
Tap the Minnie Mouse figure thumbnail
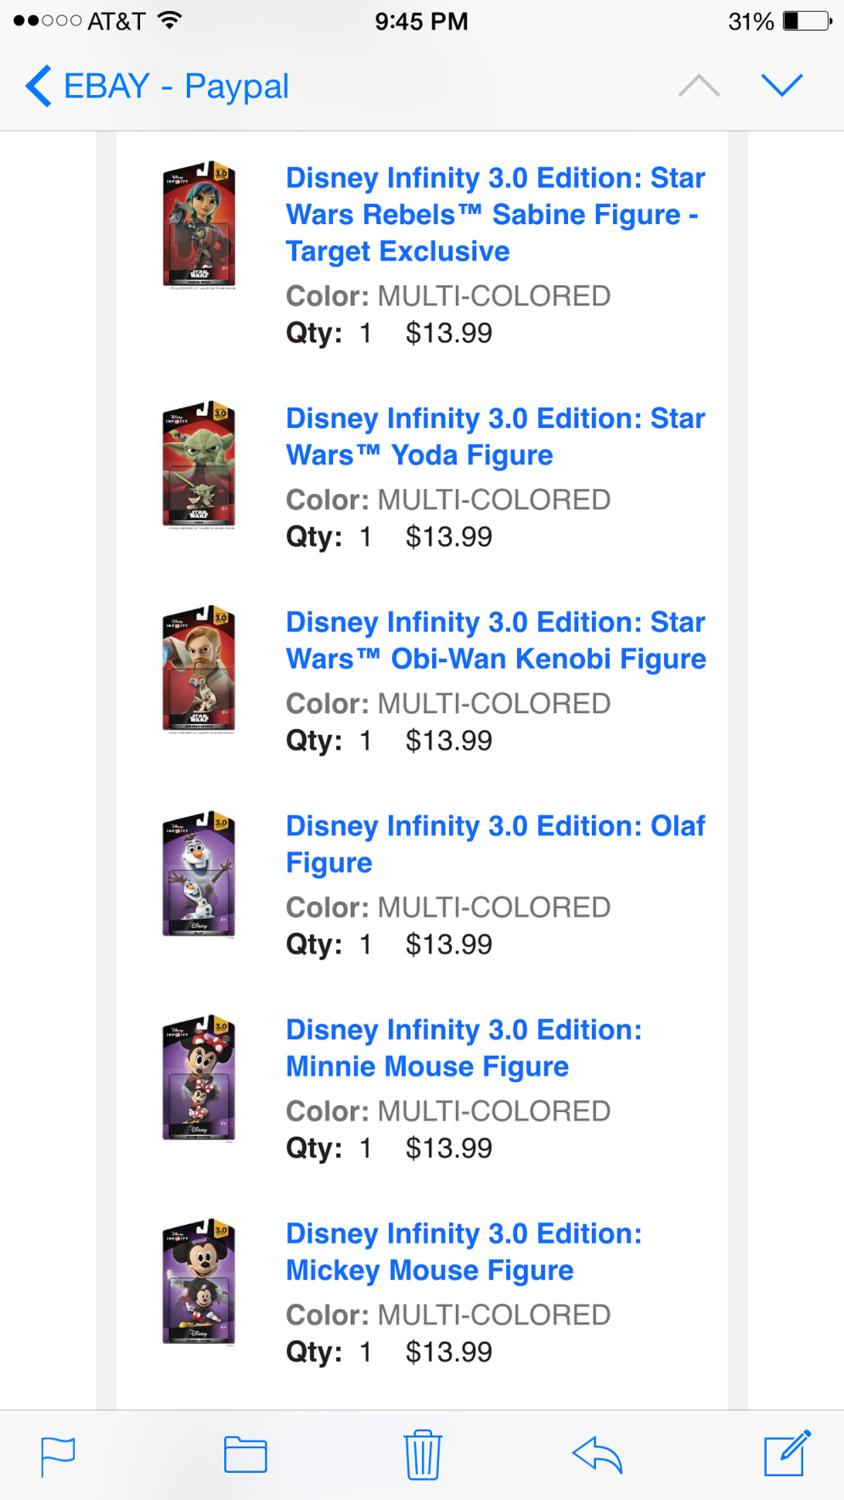pos(199,1078)
